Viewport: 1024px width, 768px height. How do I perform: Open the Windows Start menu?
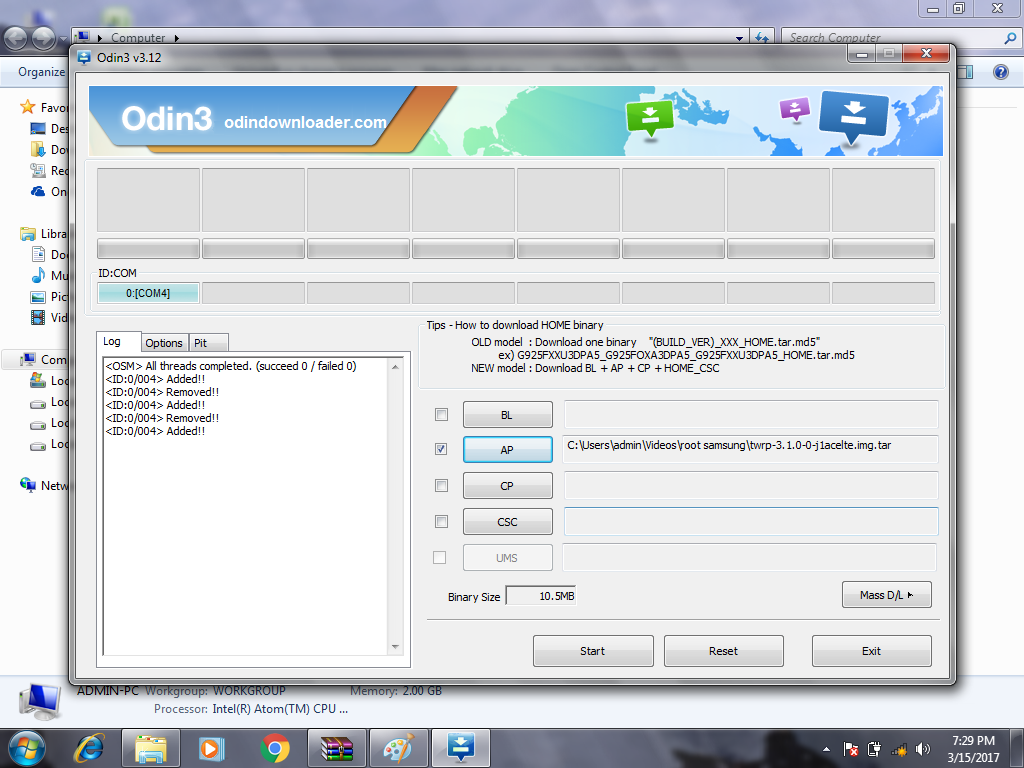point(27,748)
